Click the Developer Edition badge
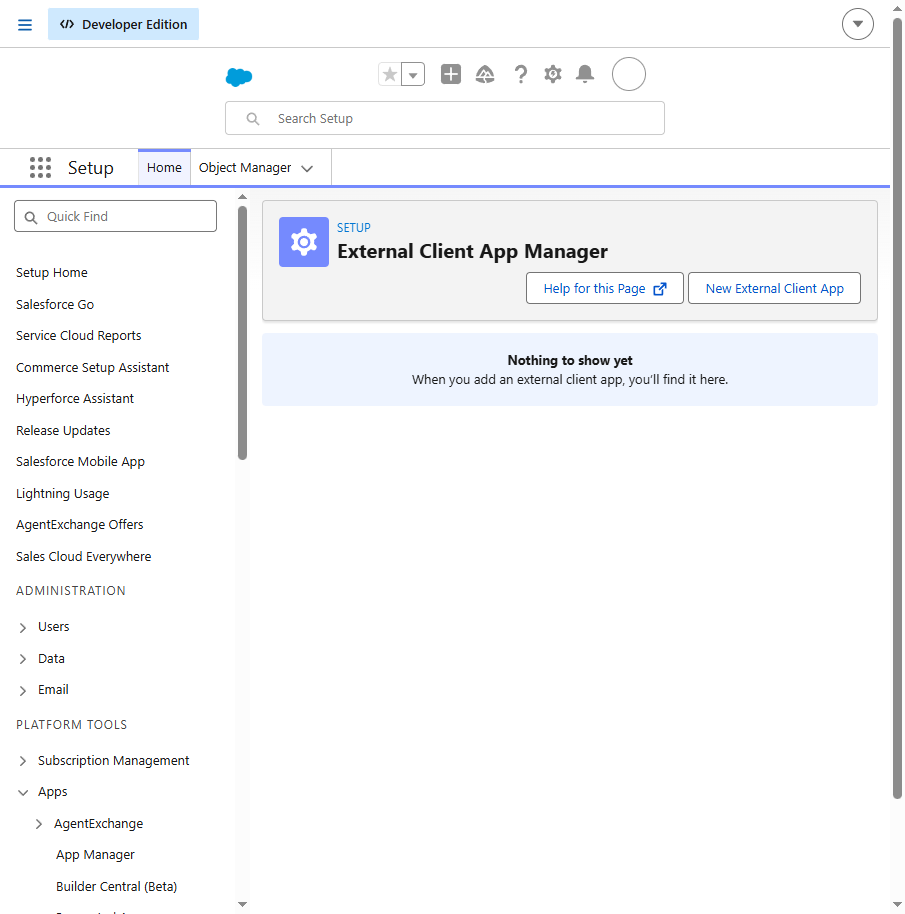Screen dimensions: 905x914 (x=124, y=24)
